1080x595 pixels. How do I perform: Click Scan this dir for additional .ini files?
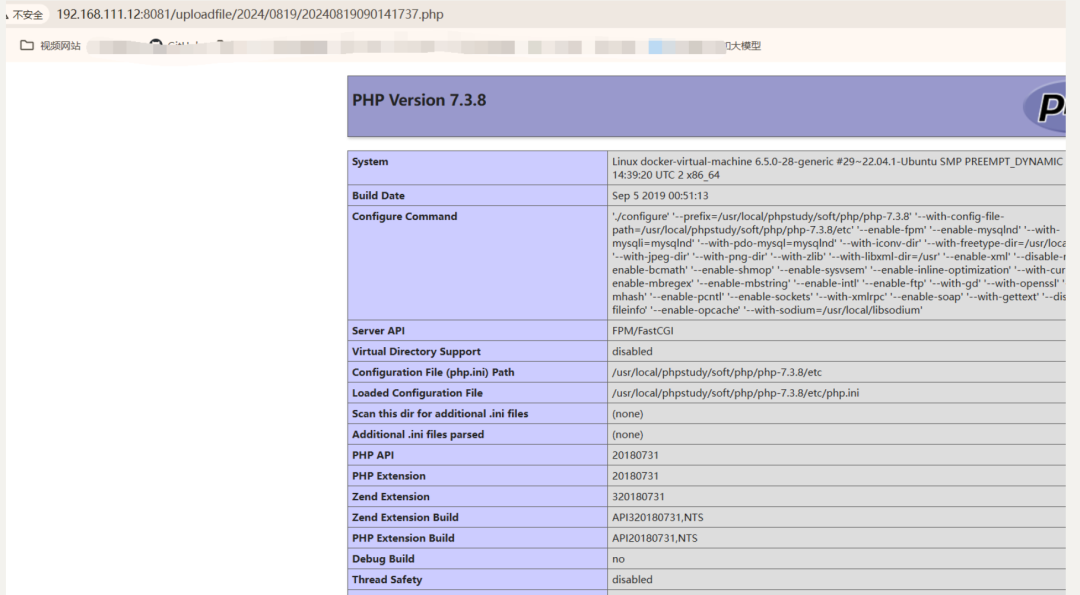click(440, 413)
